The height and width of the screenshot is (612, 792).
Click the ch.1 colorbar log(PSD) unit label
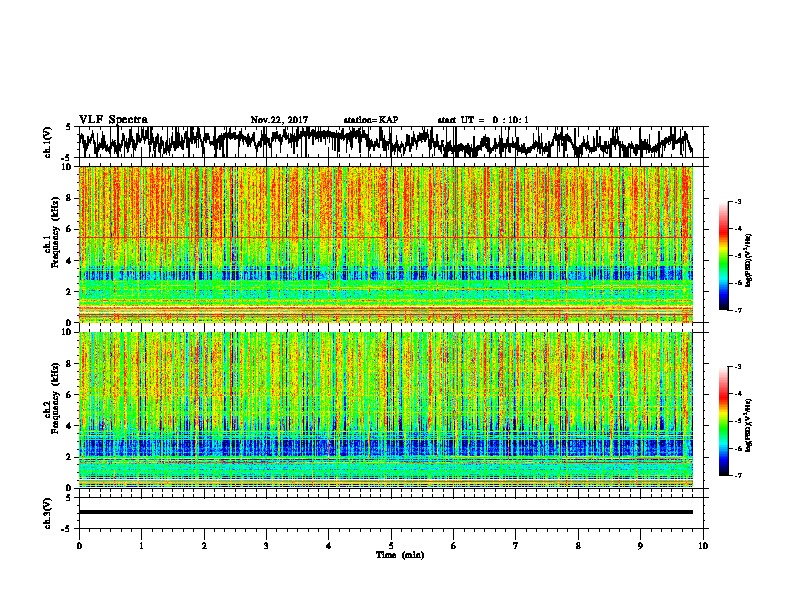[748, 261]
